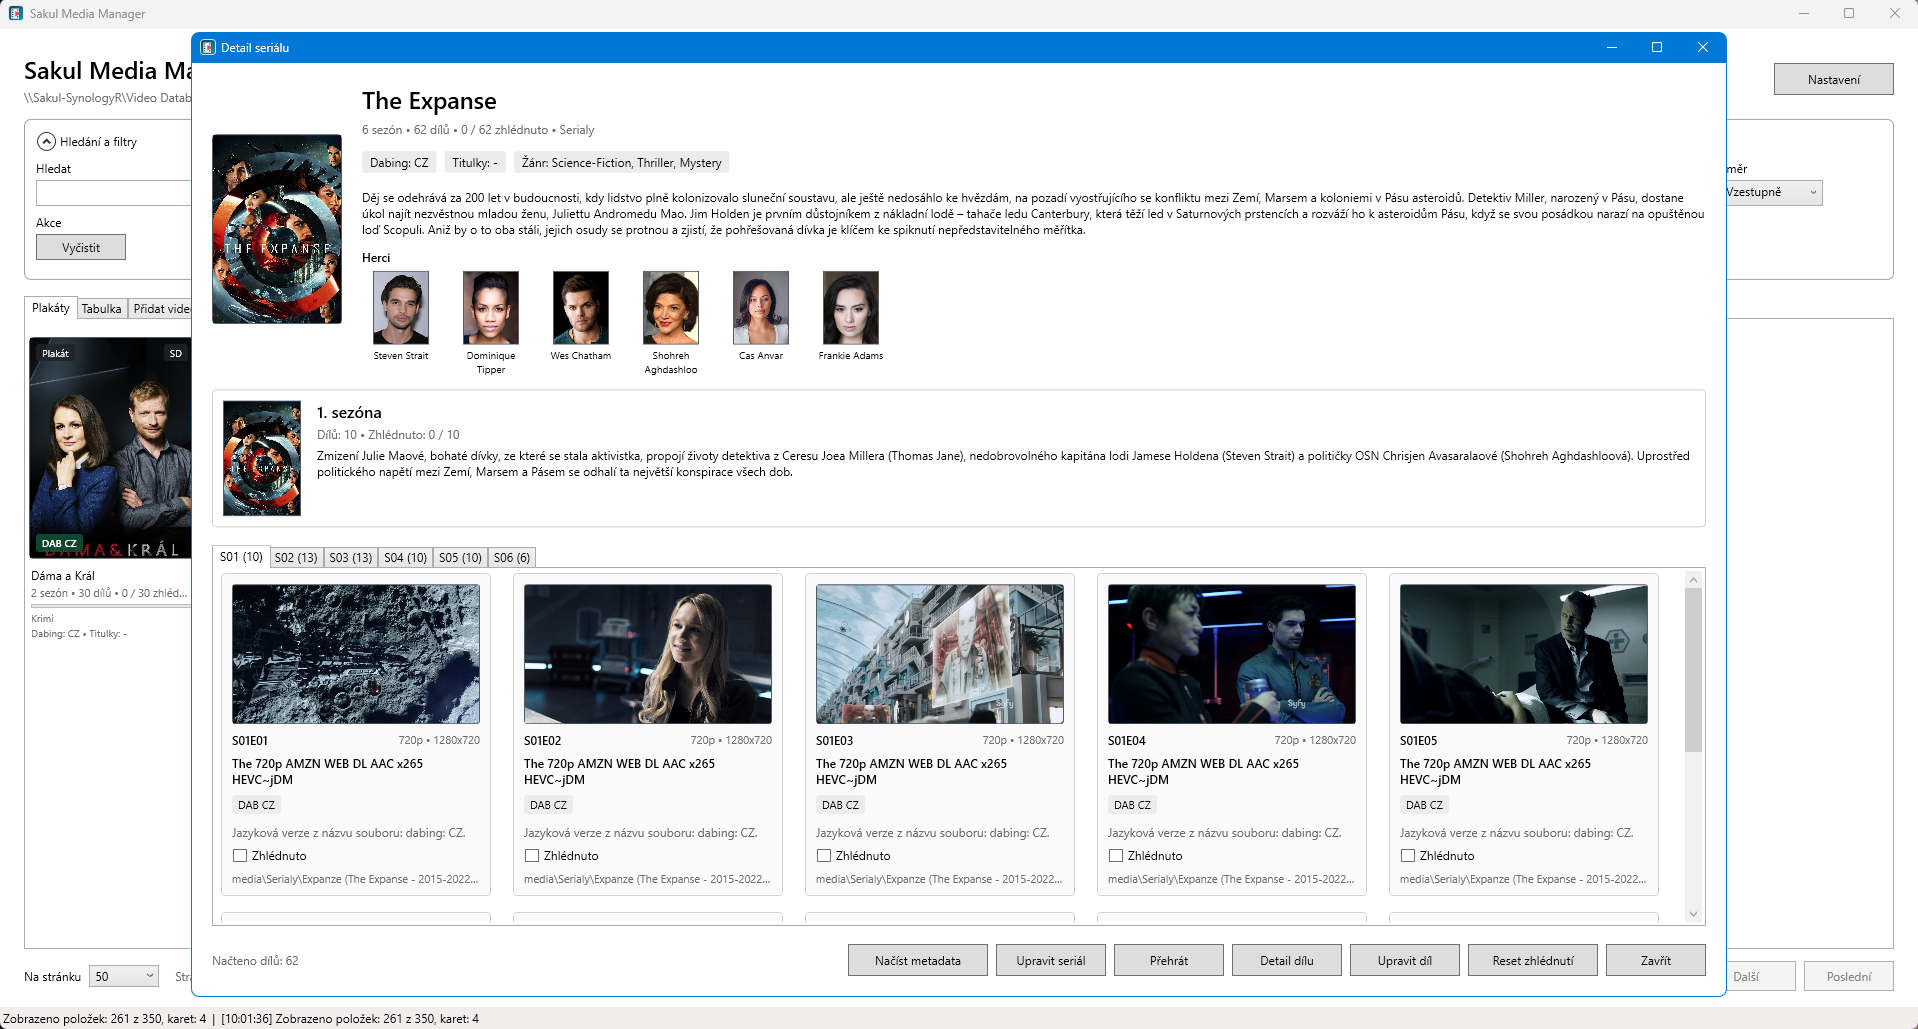1918x1029 pixels.
Task: Click the Dabing: CZ tag
Action: 399,163
